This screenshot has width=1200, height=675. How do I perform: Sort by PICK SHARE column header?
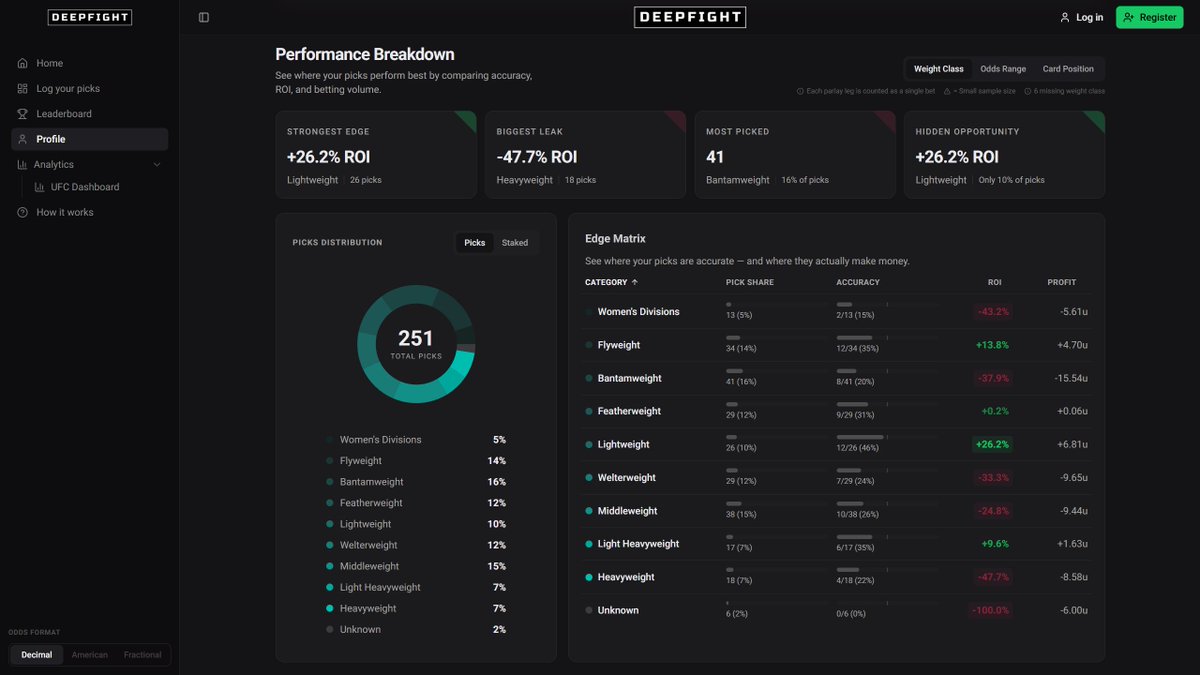(749, 282)
